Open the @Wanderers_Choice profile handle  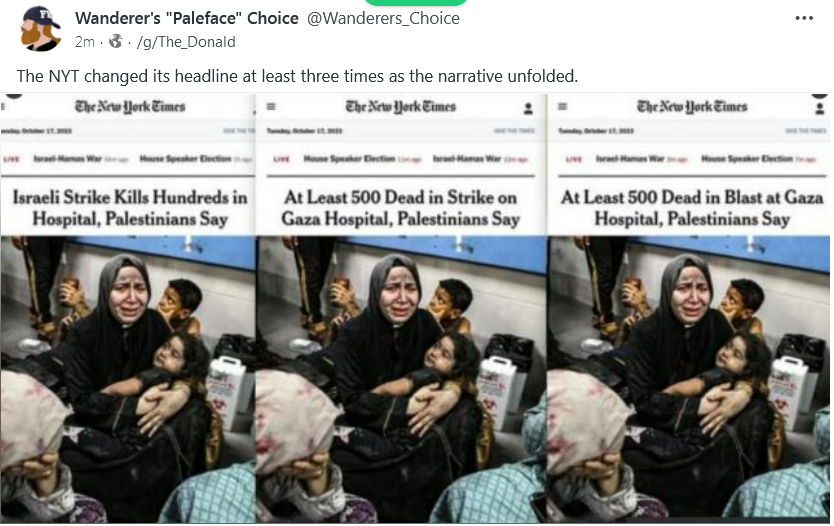383,18
